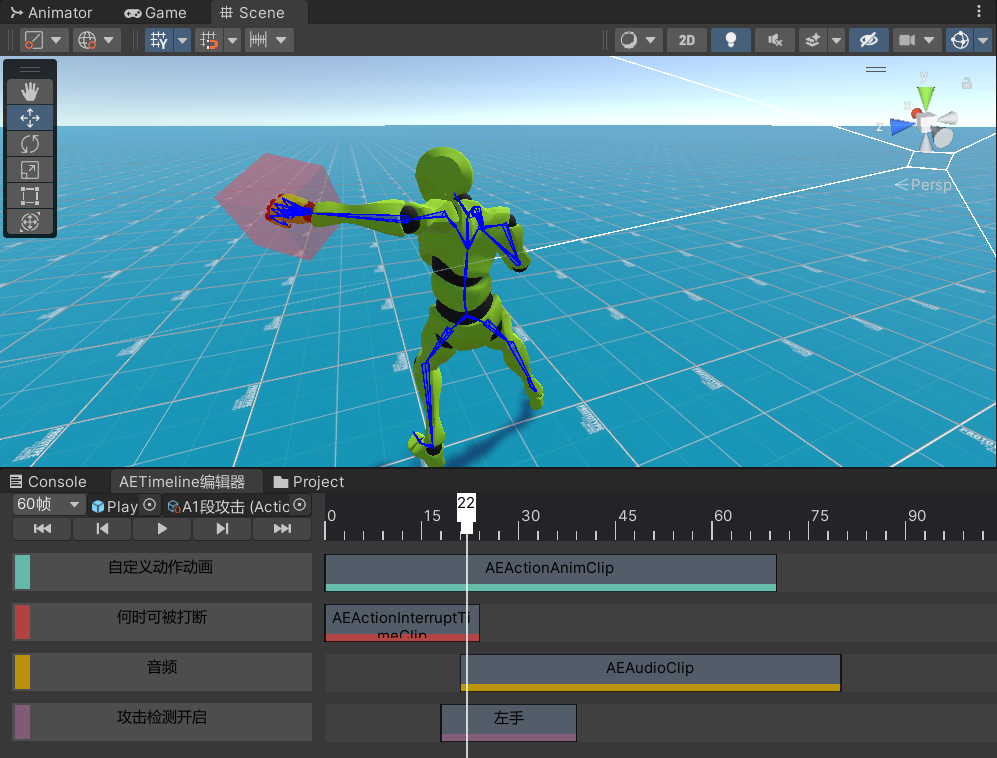
Task: Select the combined Transform tool
Action: [30, 222]
